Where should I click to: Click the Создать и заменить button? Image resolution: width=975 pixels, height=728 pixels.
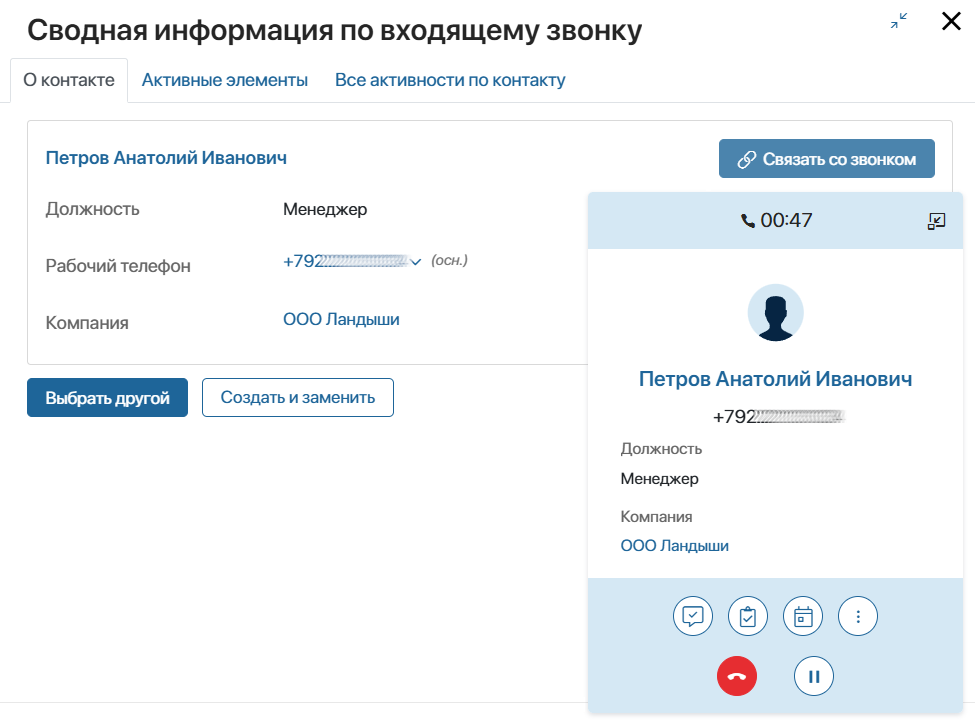tap(298, 397)
